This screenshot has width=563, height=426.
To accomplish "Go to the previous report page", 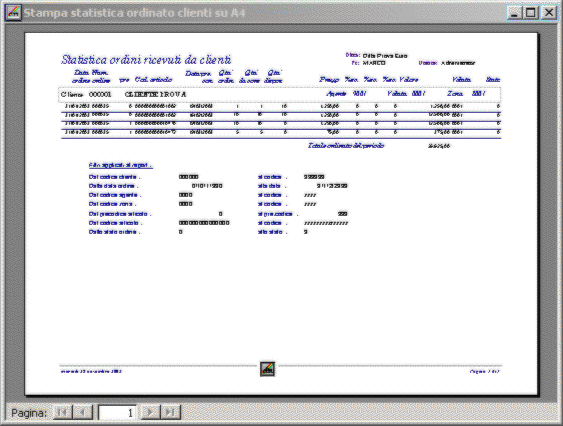I will click(83, 412).
